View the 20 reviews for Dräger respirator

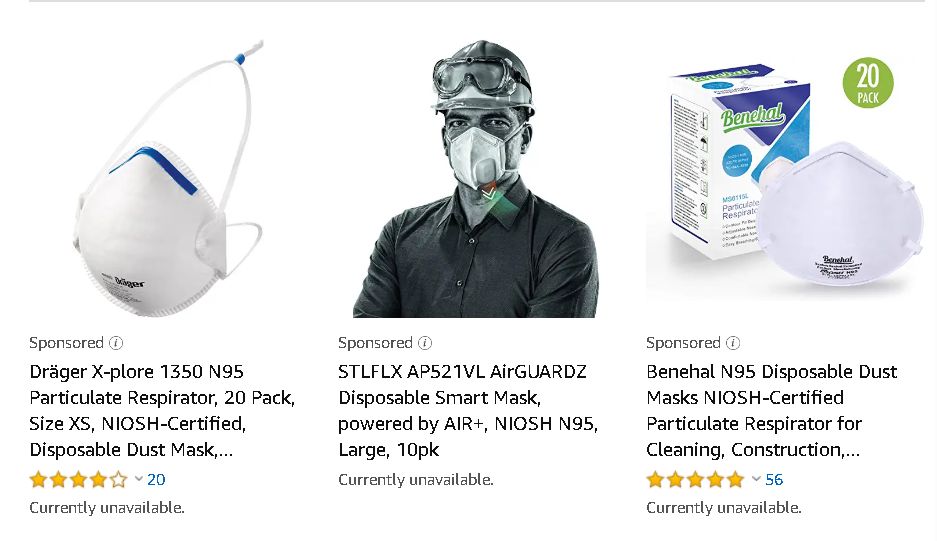pos(156,479)
